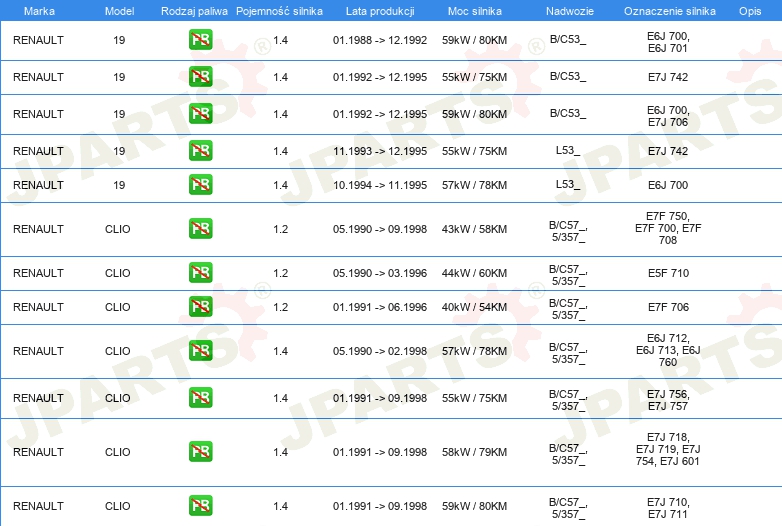Click engine code E6J 700, E6J 701
Screen dimensions: 782x526
(668, 42)
